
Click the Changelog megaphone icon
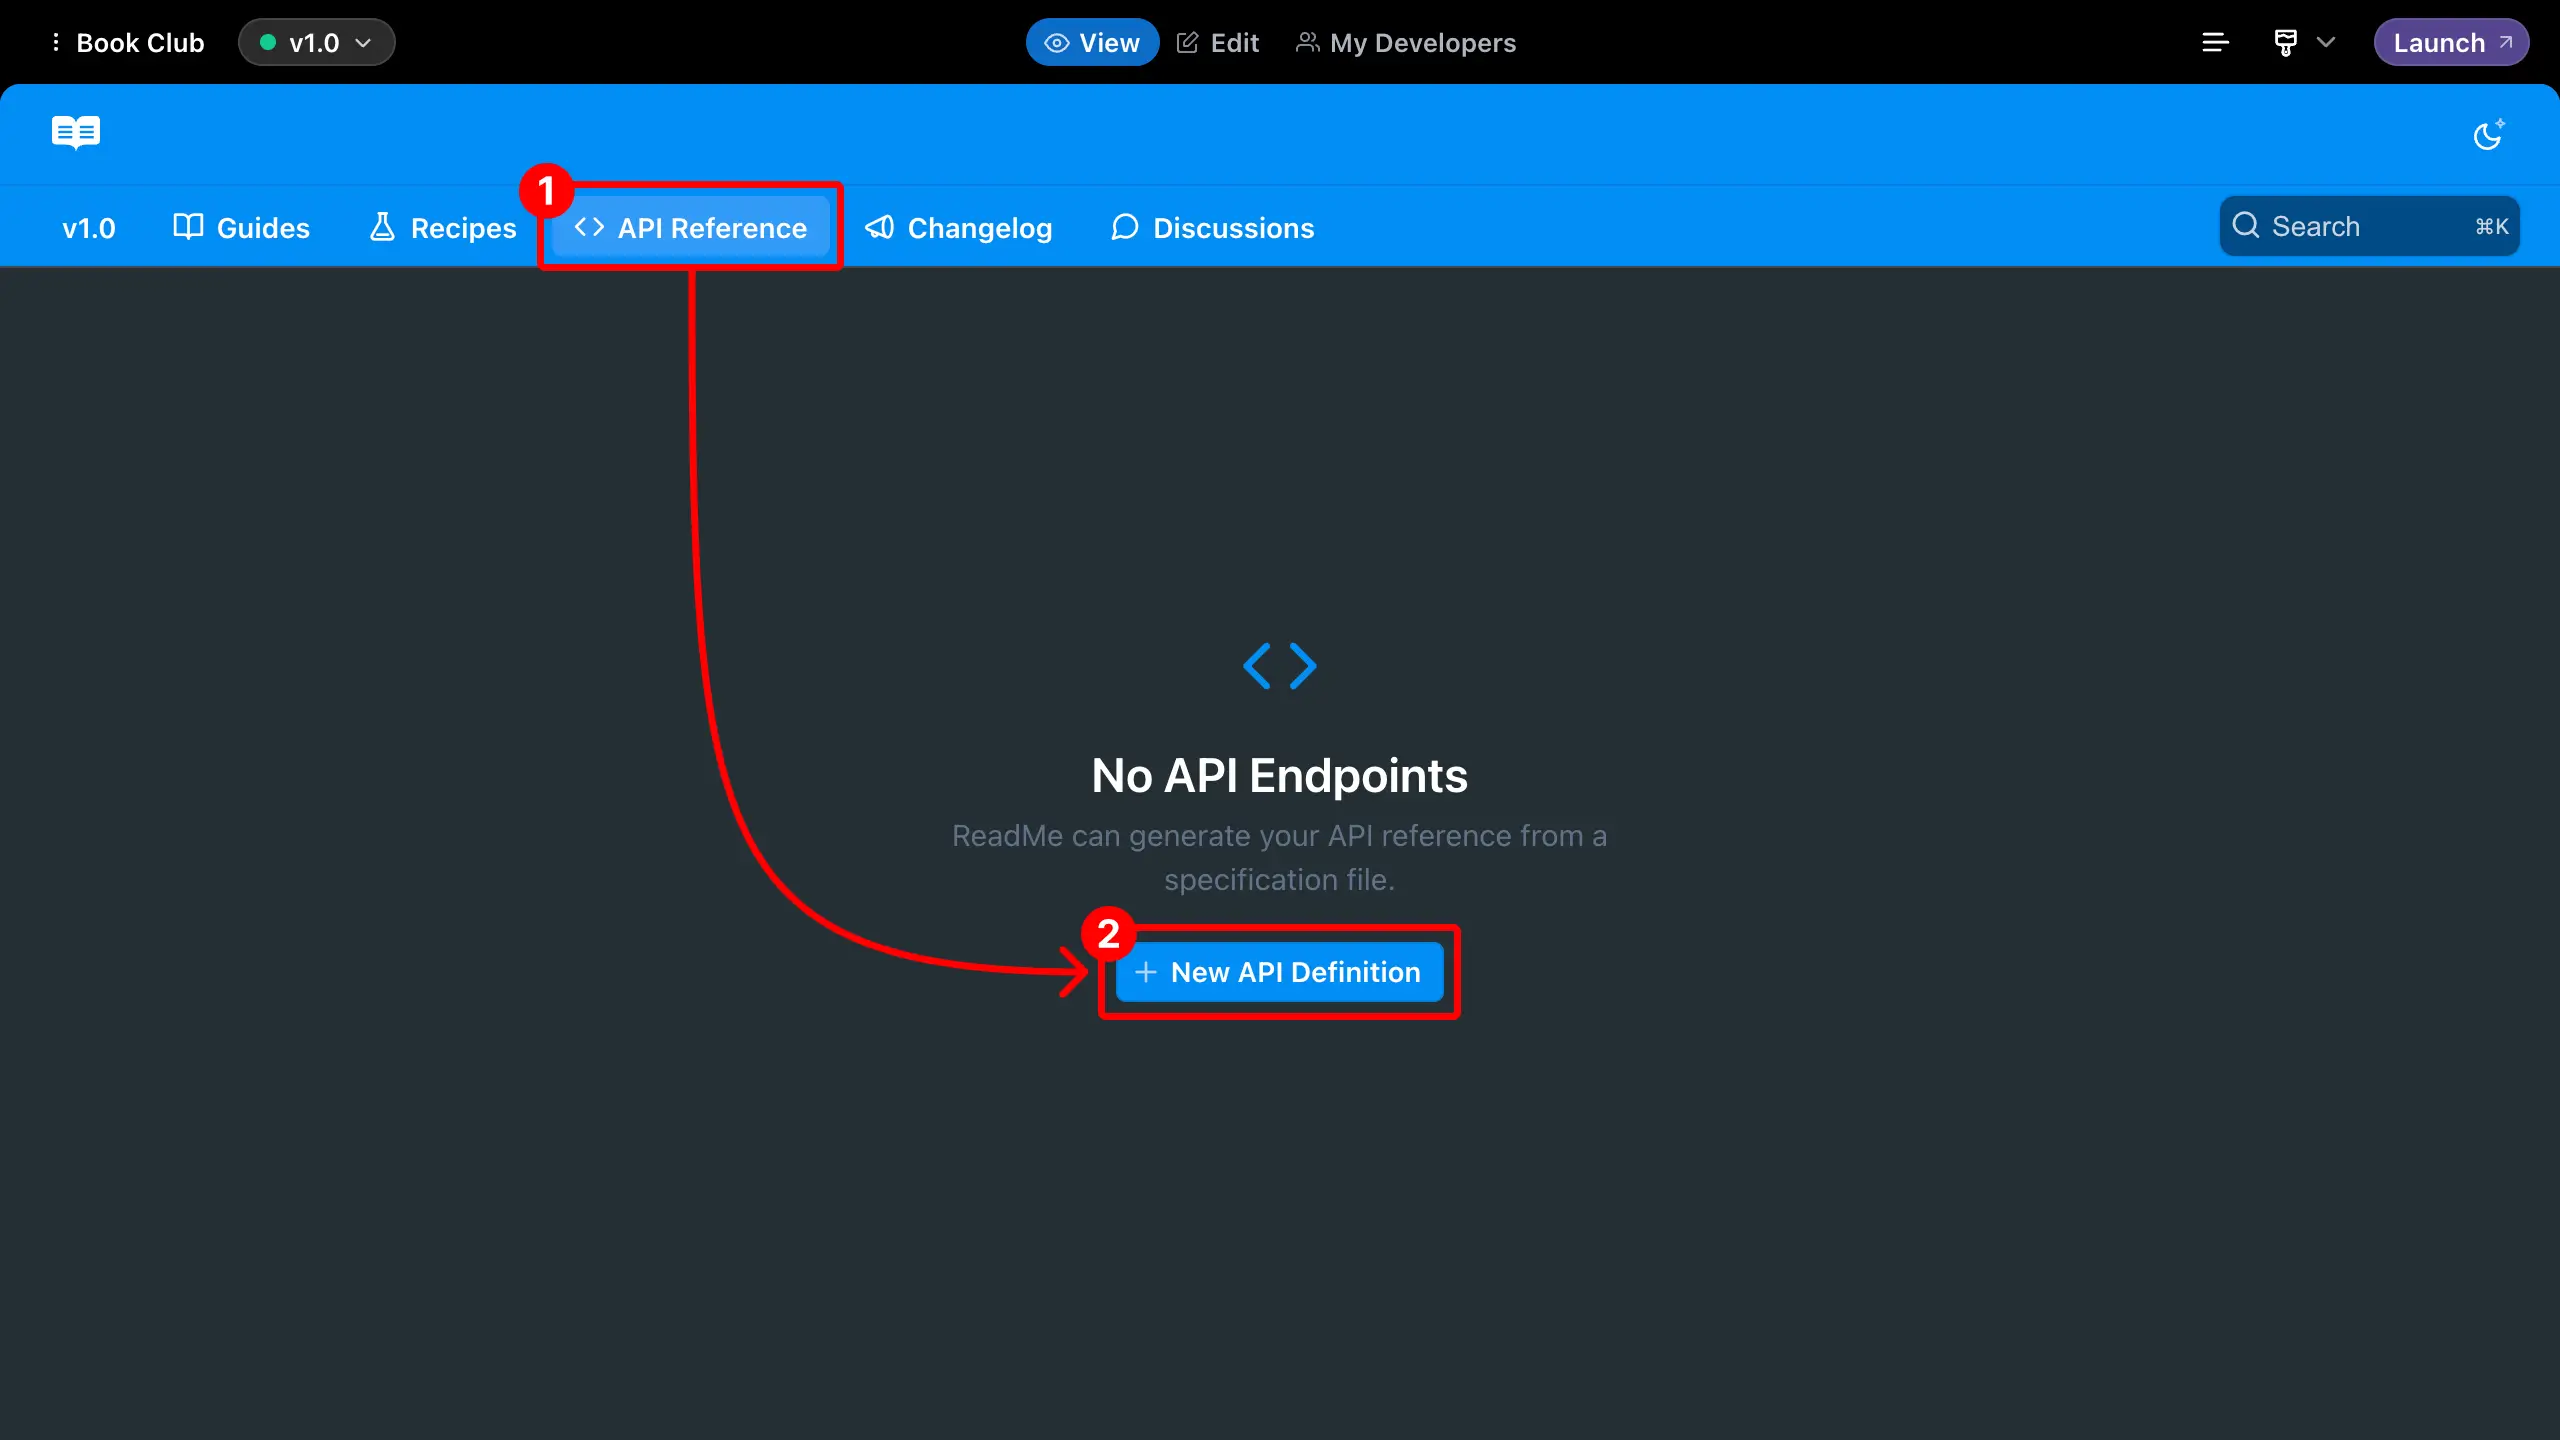[x=878, y=227]
